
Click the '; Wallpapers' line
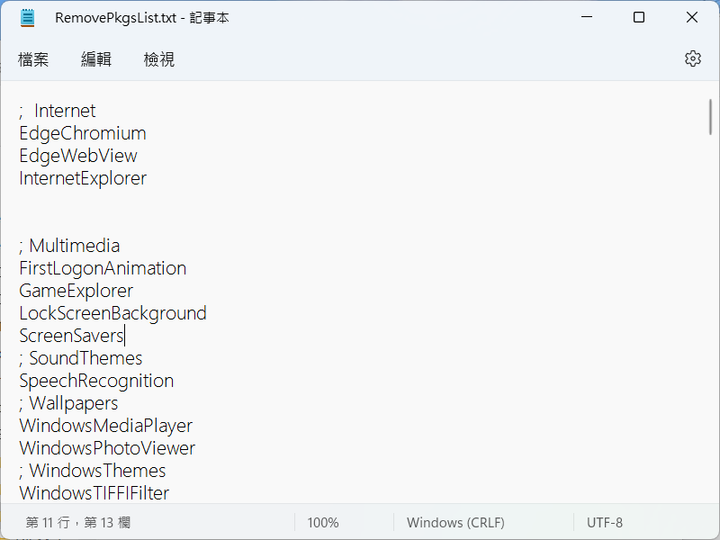pyautogui.click(x=68, y=403)
